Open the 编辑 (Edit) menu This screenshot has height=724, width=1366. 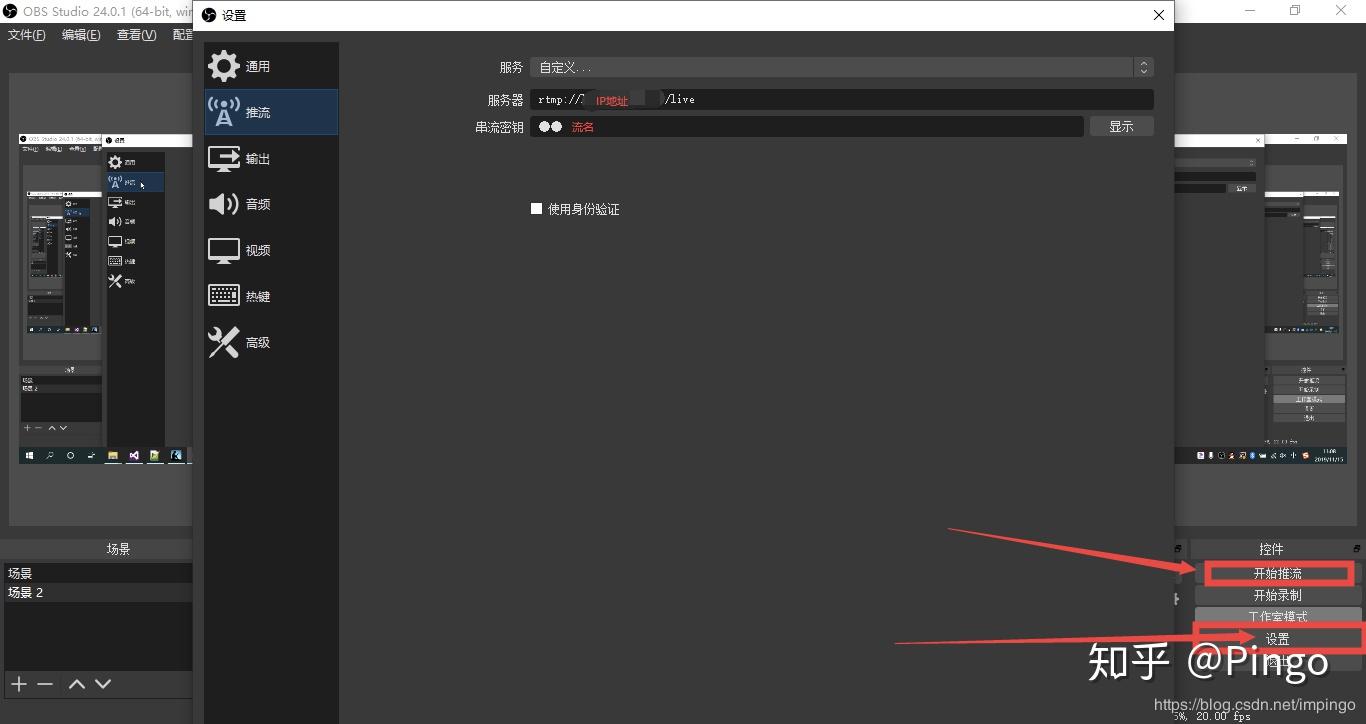pyautogui.click(x=81, y=34)
